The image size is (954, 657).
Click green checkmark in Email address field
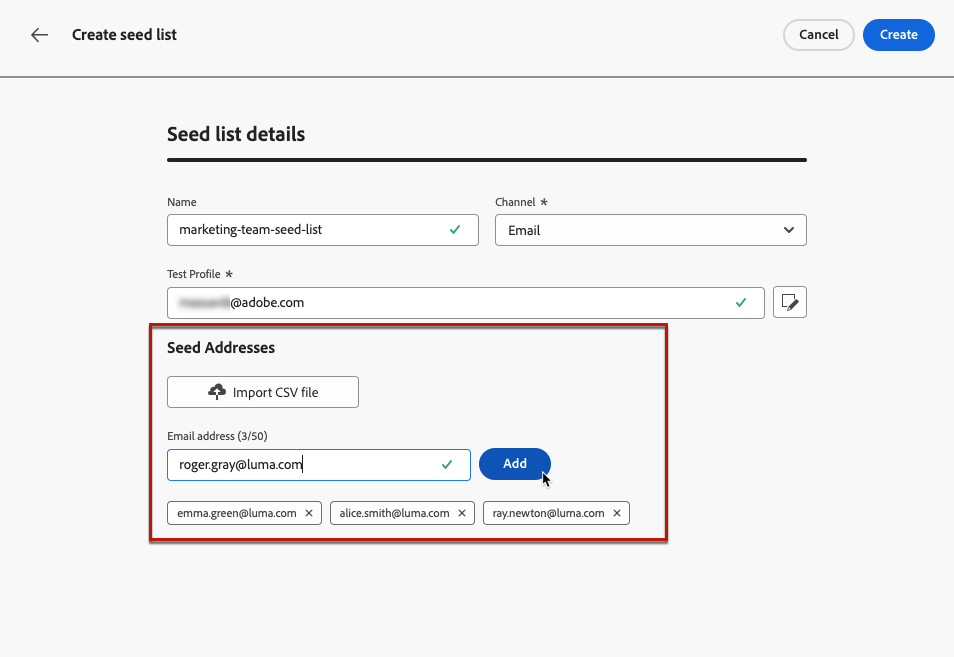point(447,464)
